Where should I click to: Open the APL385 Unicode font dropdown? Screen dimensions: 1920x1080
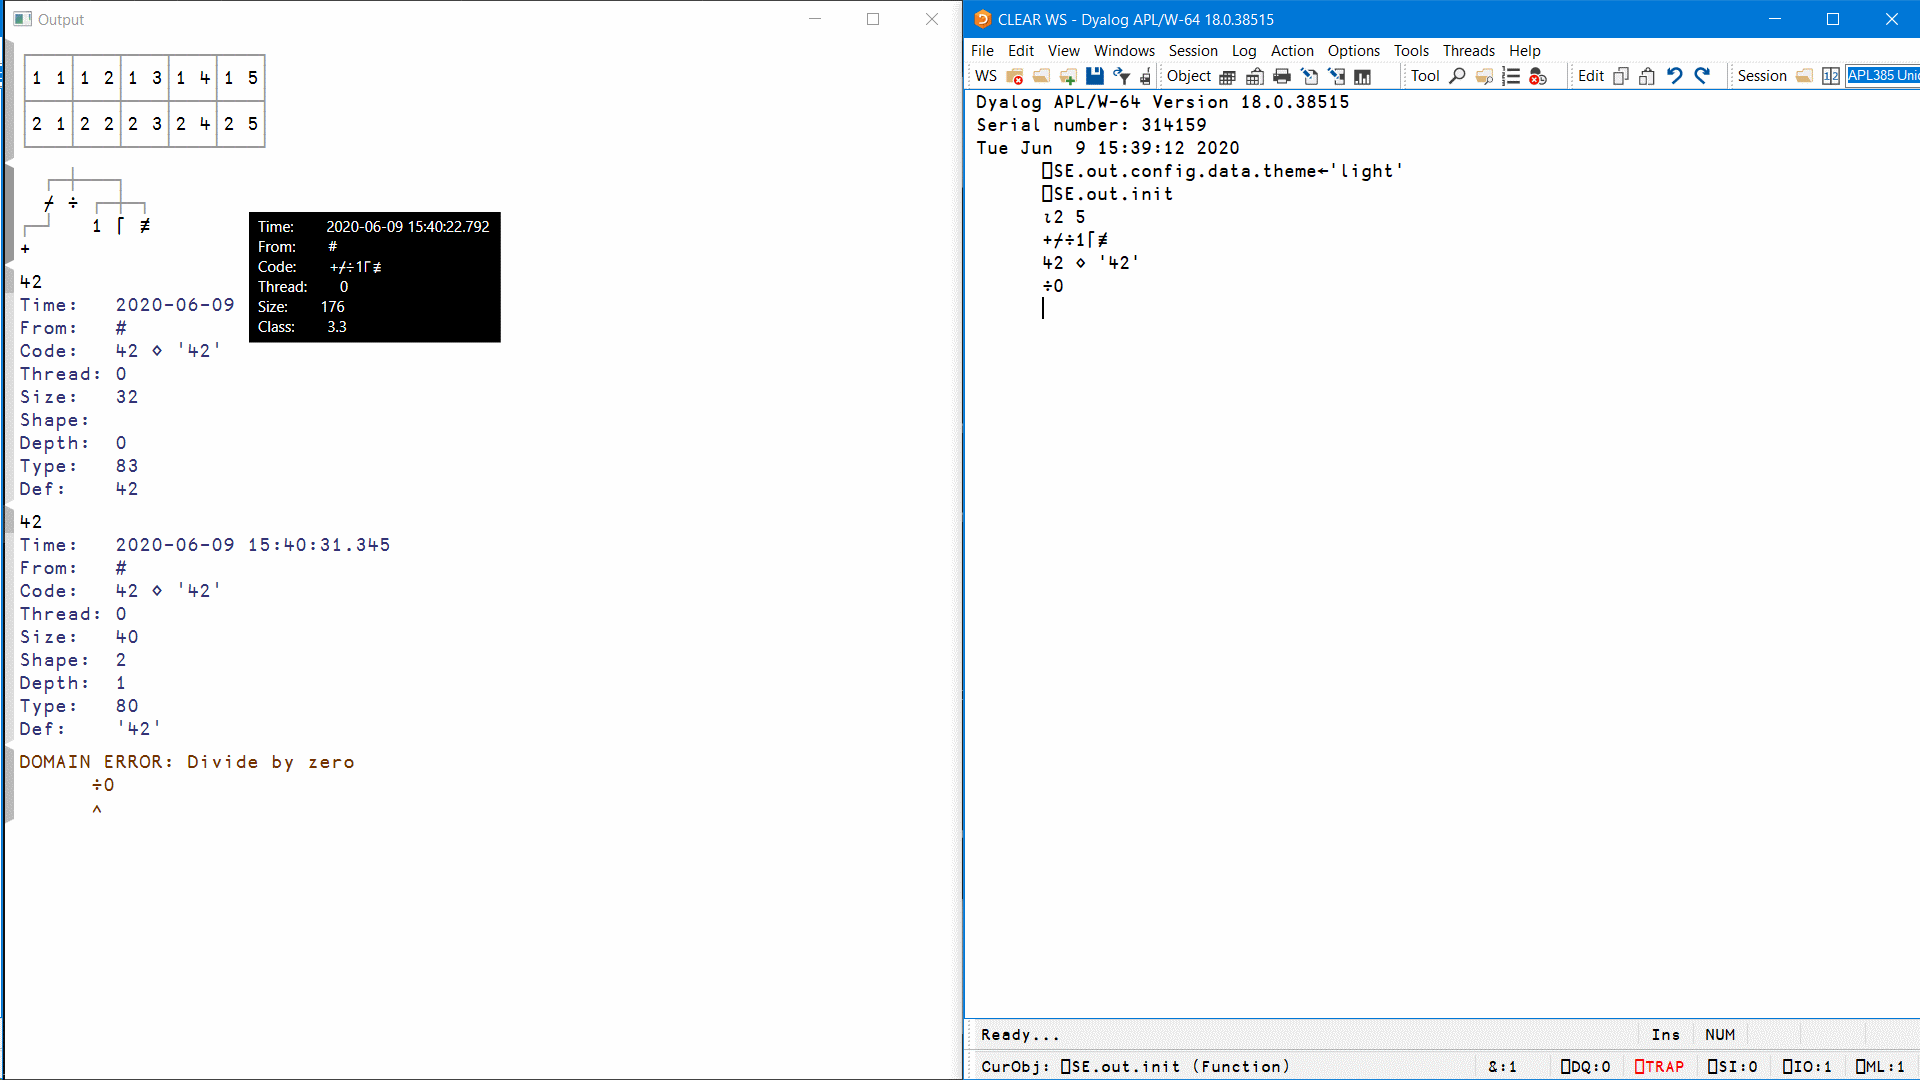(1882, 76)
